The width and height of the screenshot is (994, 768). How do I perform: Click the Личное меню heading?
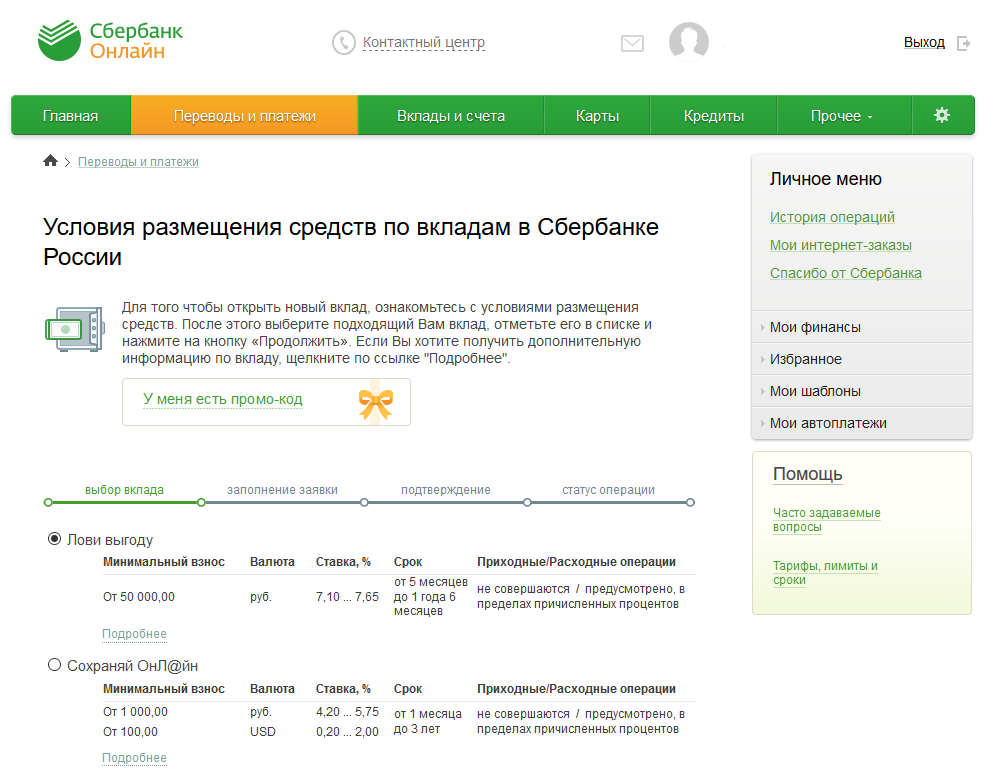click(825, 179)
